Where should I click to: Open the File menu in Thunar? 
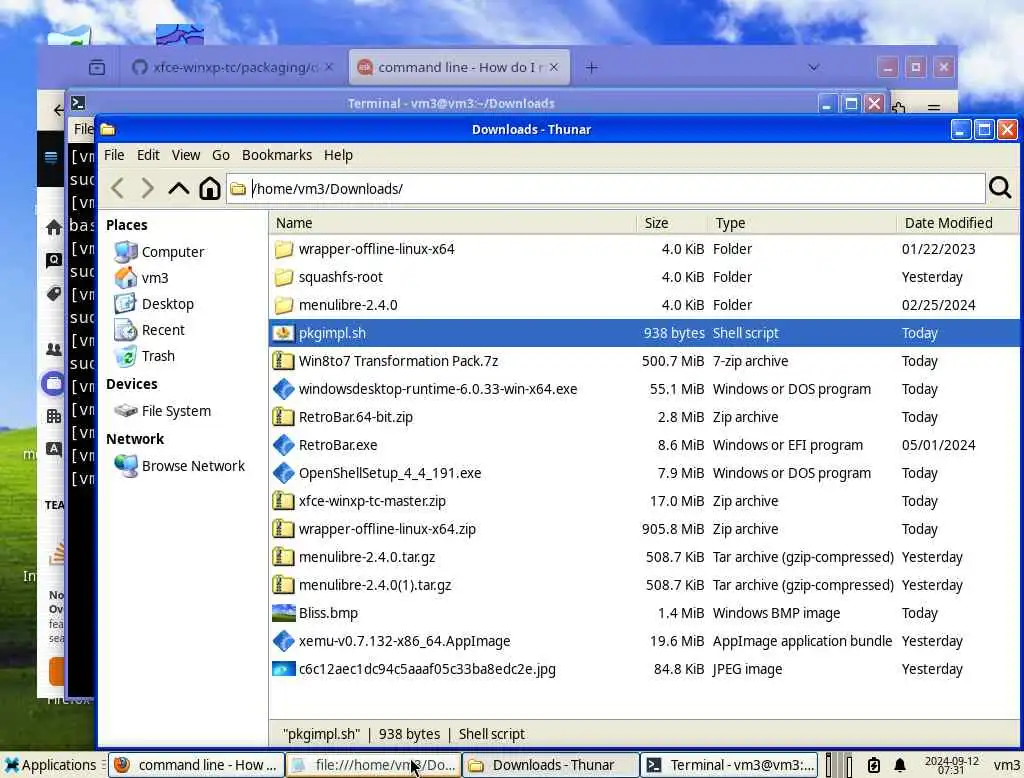114,155
